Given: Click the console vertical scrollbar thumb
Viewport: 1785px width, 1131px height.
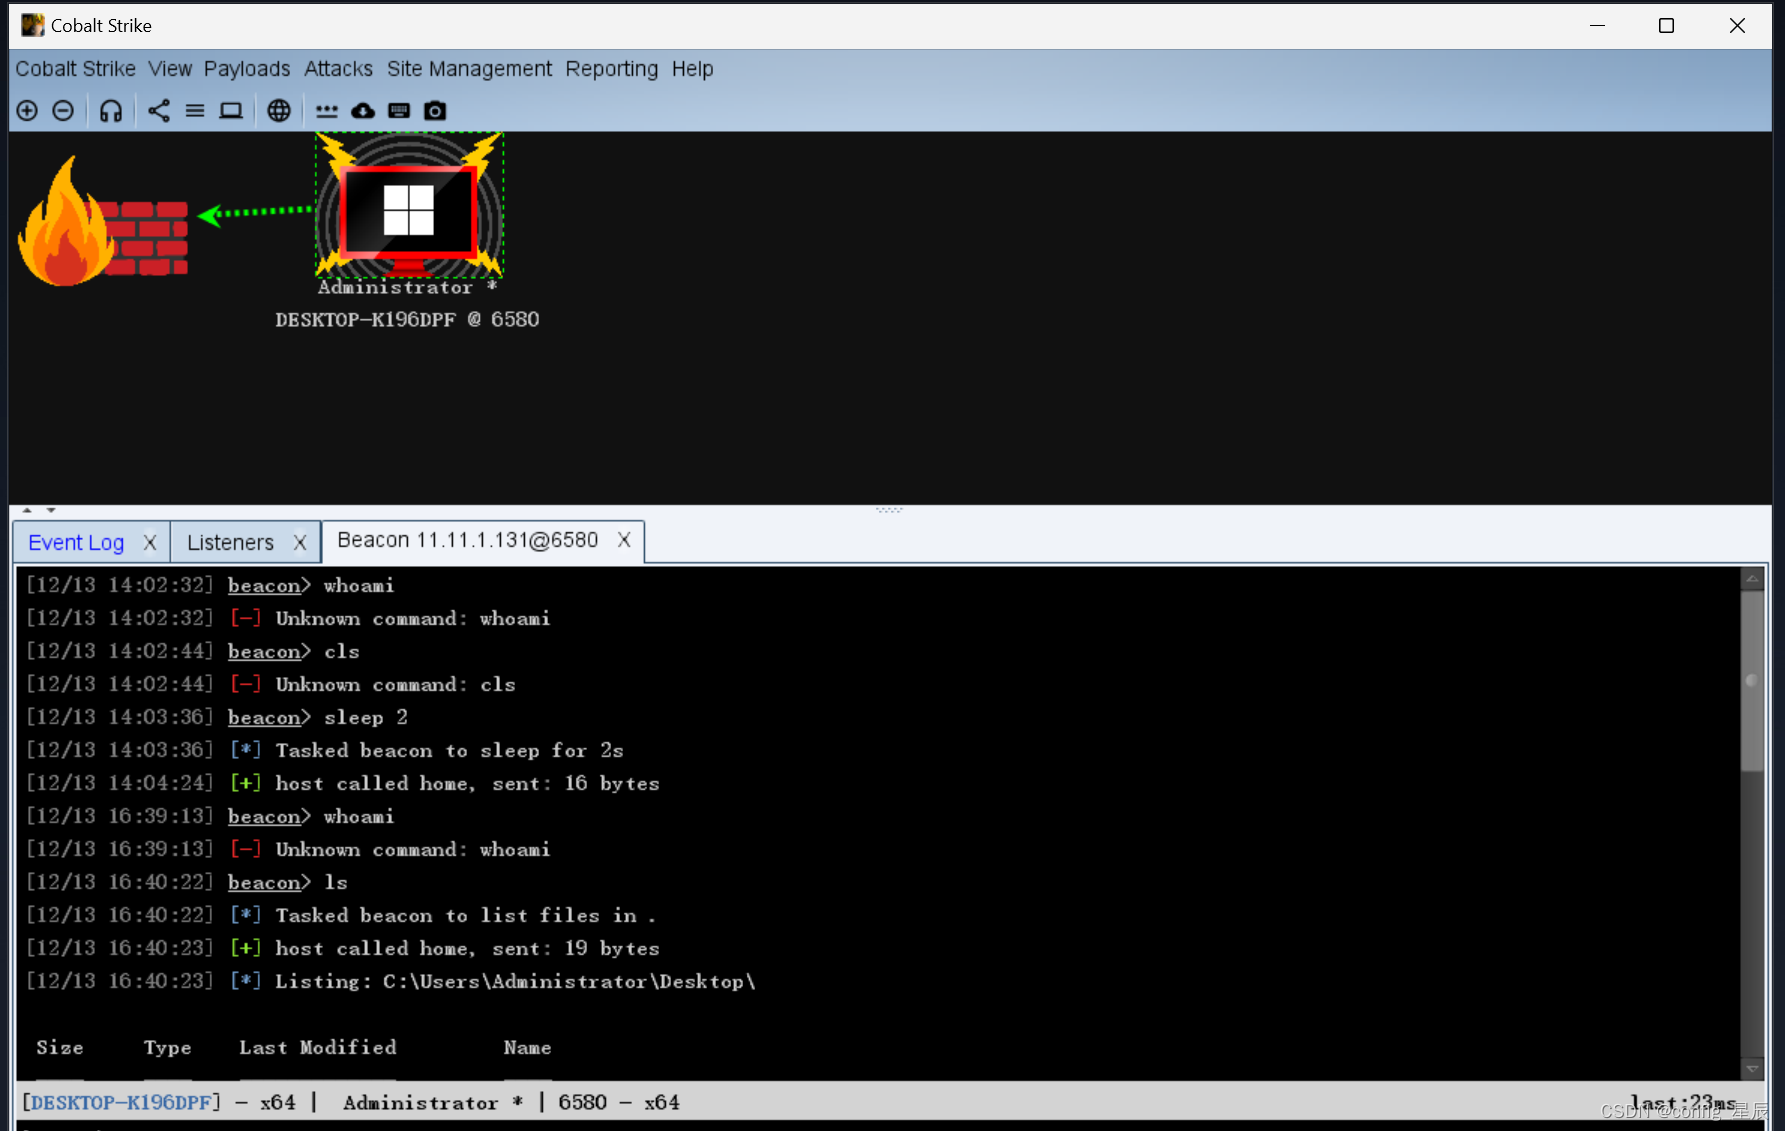Looking at the screenshot, I should pos(1752,681).
